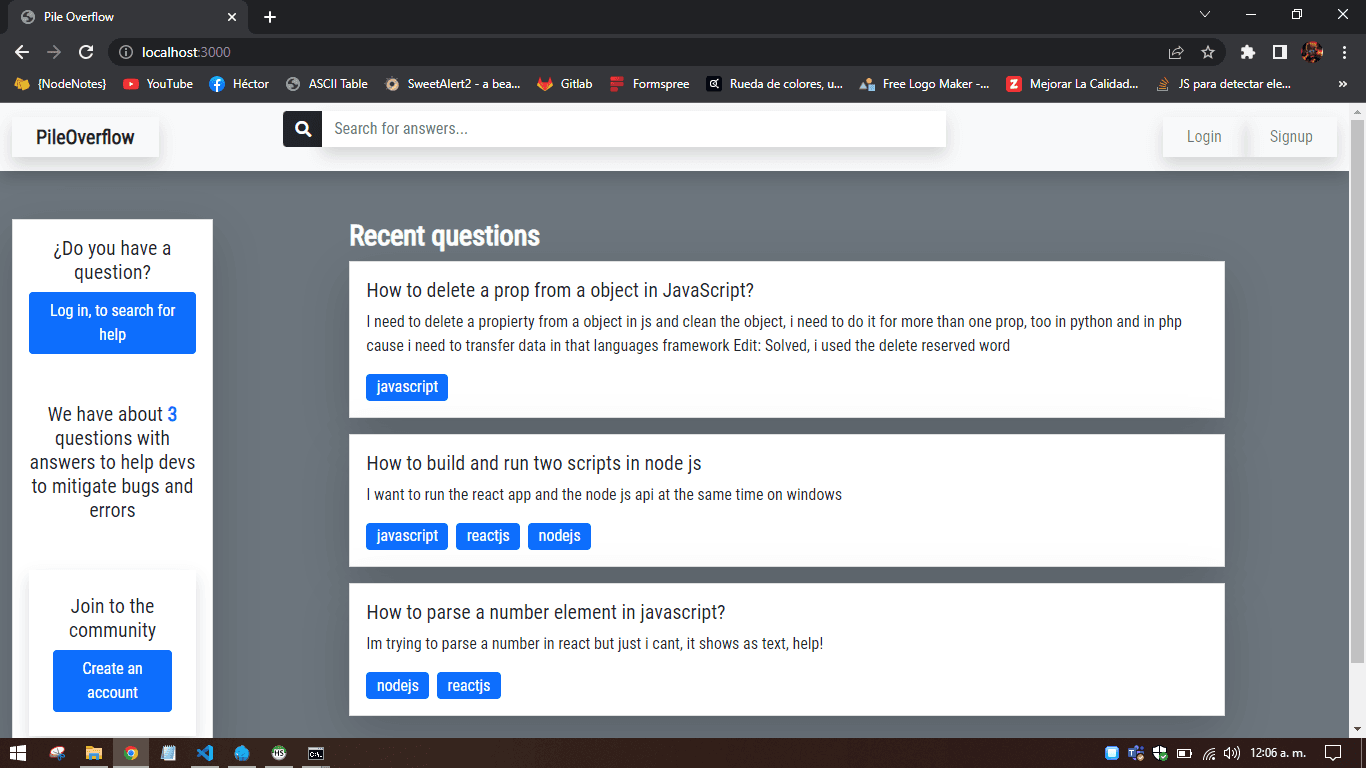The width and height of the screenshot is (1366, 768).
Task: Open the Mejorar La Calidad bookmark
Action: point(1073,84)
